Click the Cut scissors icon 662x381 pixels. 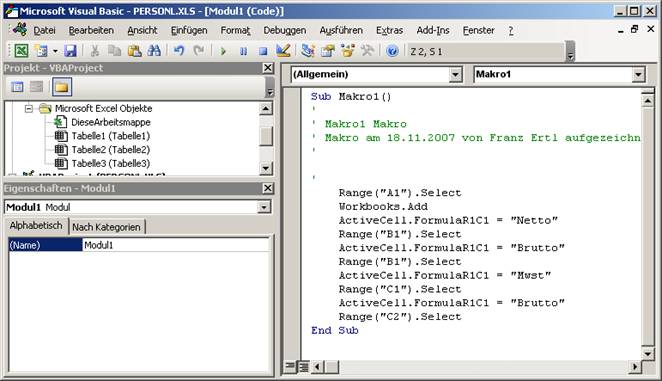click(x=95, y=51)
